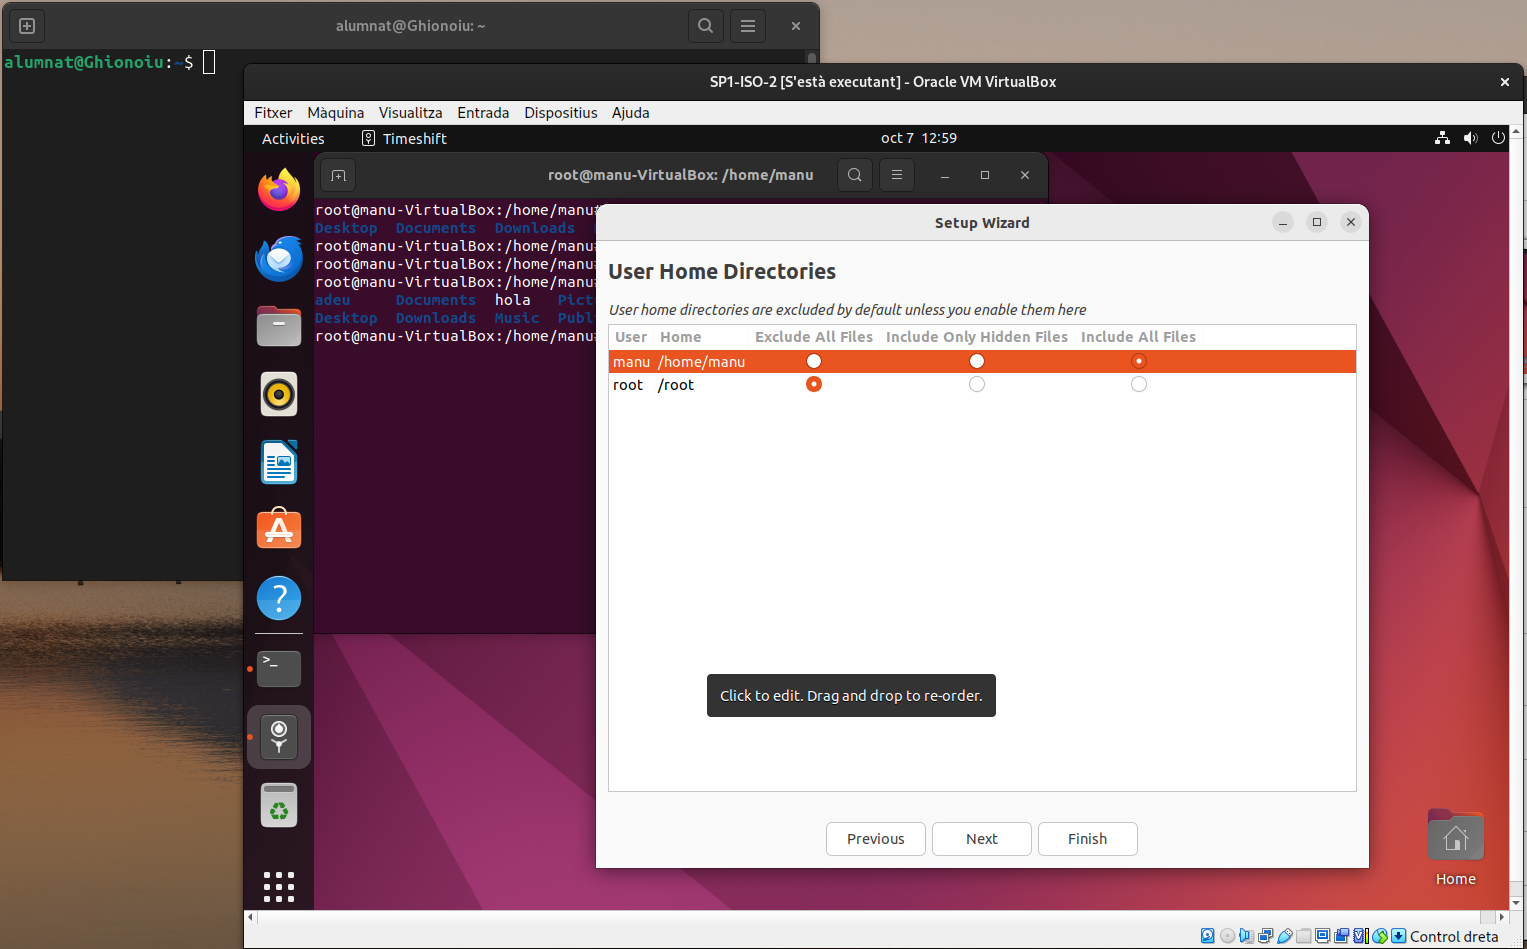Show Applications grid at dock bottom
The image size is (1527, 949).
[x=279, y=886]
